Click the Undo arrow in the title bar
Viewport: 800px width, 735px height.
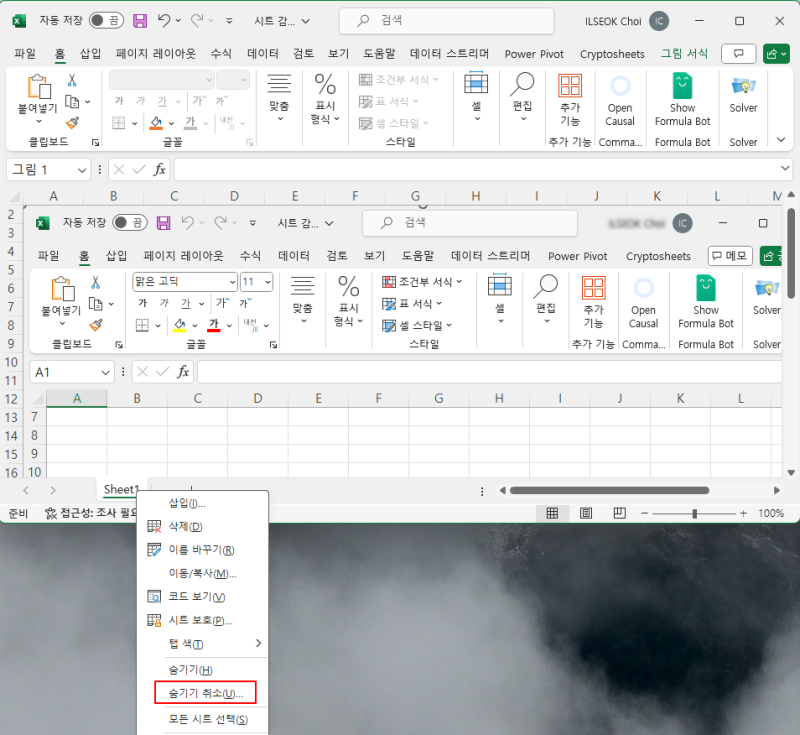click(164, 20)
